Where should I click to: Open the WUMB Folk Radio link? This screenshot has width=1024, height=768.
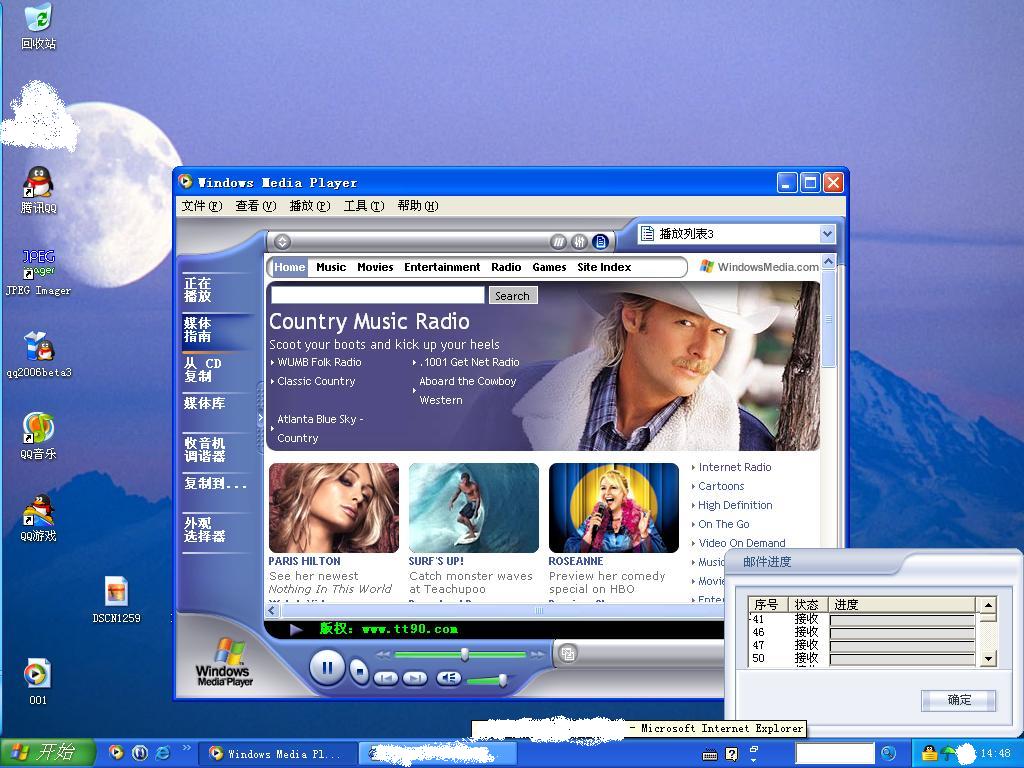coord(319,362)
